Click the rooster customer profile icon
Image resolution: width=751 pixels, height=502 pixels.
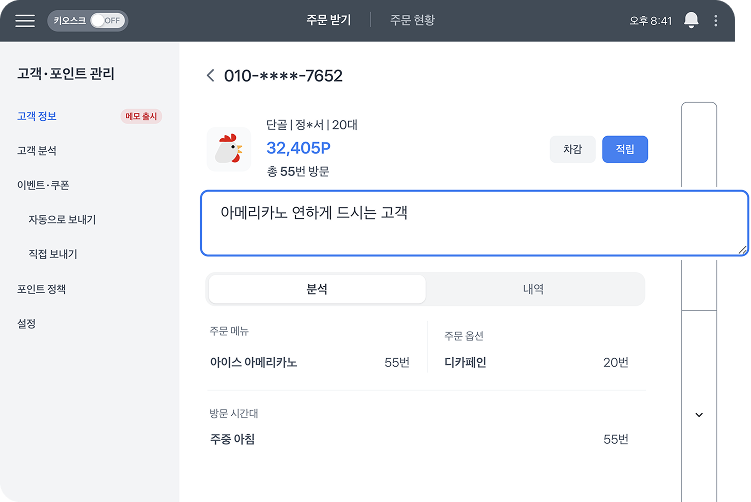point(229,149)
